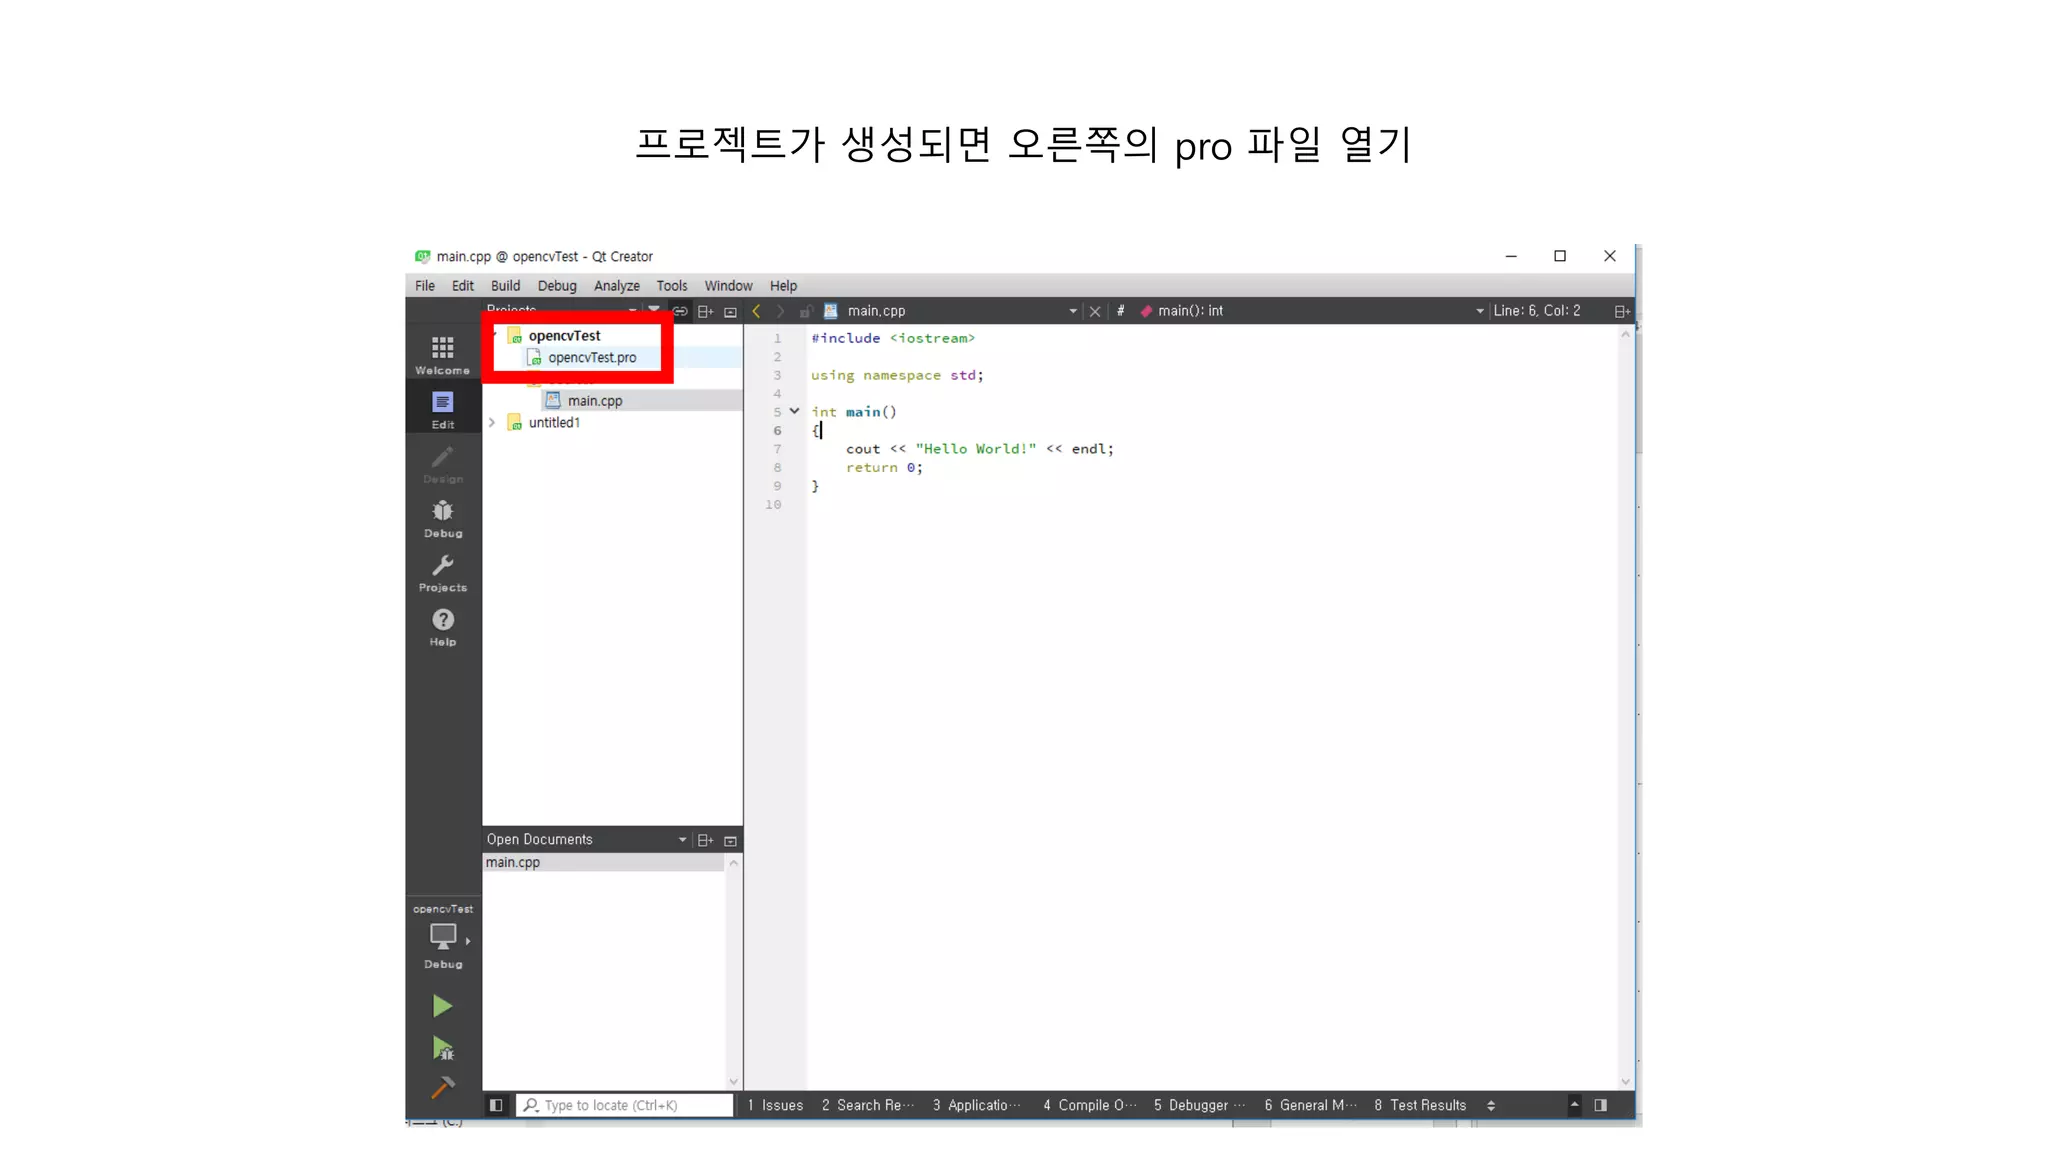Screen dimensions: 2048x1152
Task: Open Design mode in the sidebar
Action: pos(442,464)
